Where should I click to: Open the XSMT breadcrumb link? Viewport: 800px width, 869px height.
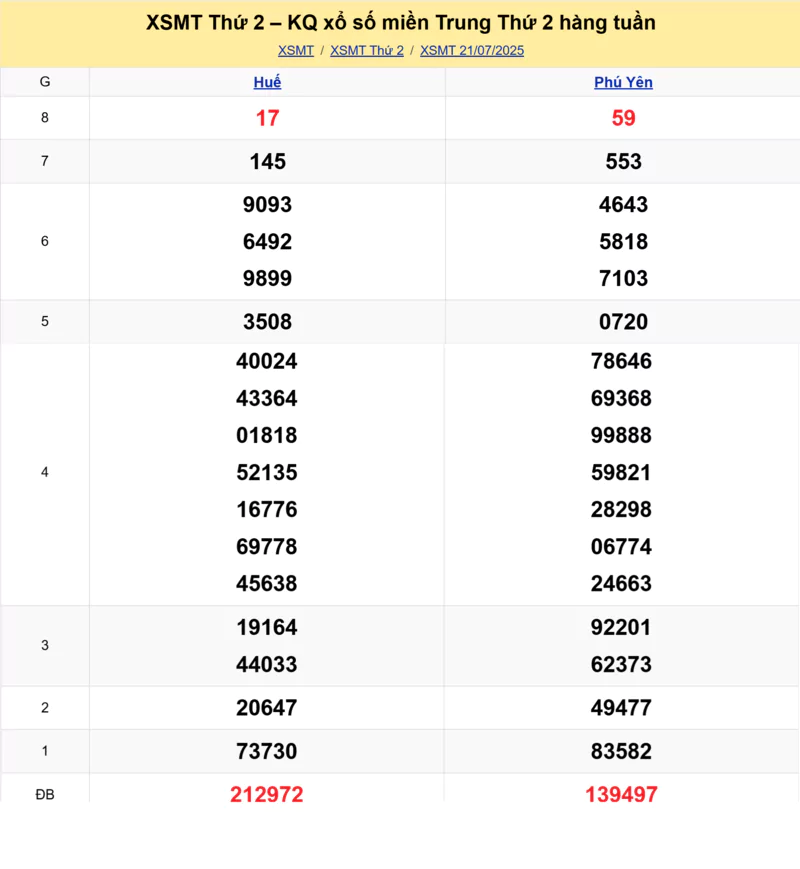(295, 50)
